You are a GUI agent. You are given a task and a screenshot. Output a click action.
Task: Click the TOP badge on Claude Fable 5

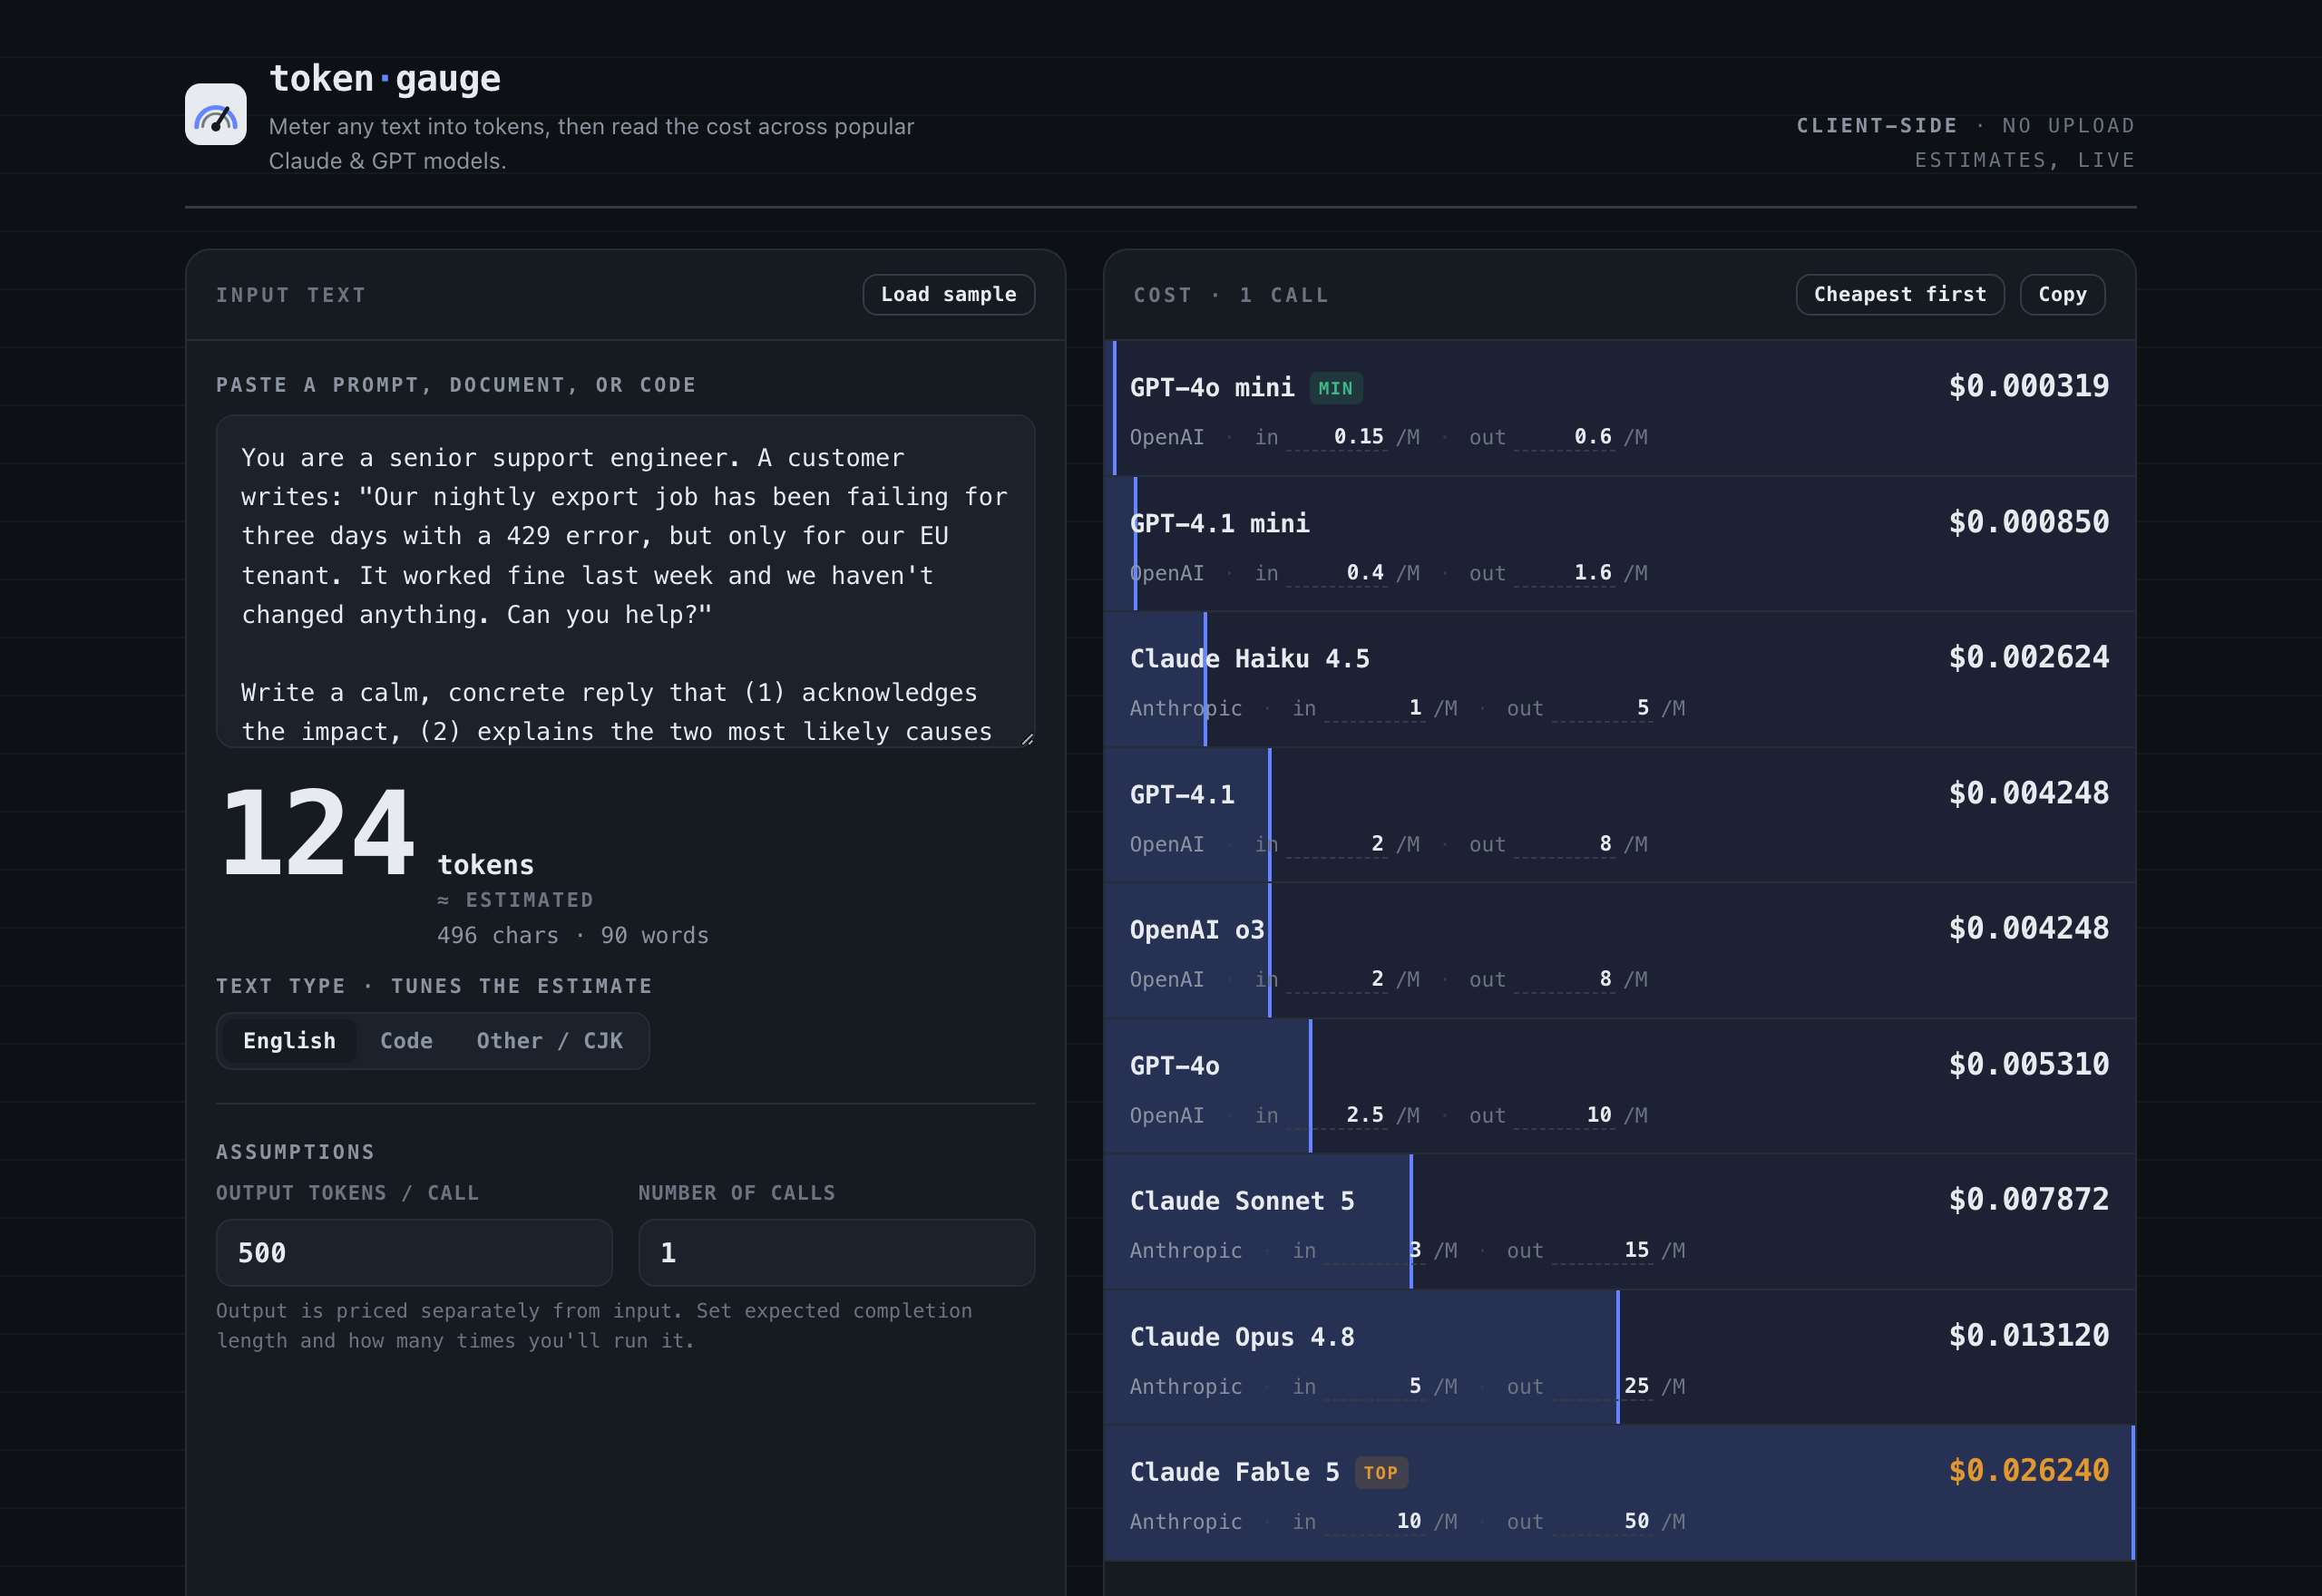pos(1380,1472)
